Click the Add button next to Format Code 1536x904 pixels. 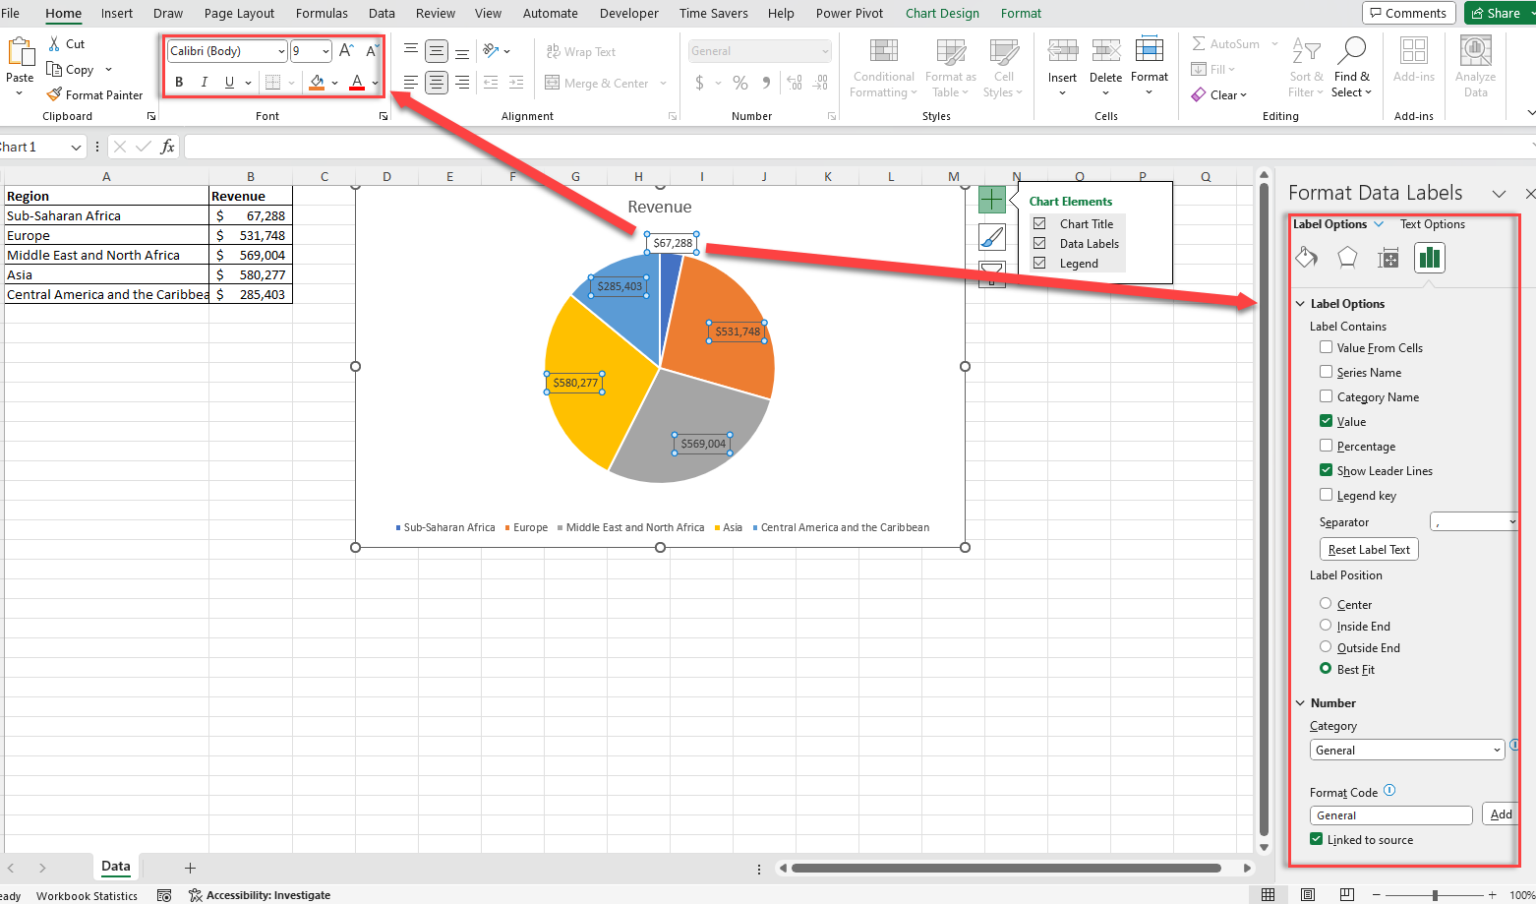[1500, 814]
